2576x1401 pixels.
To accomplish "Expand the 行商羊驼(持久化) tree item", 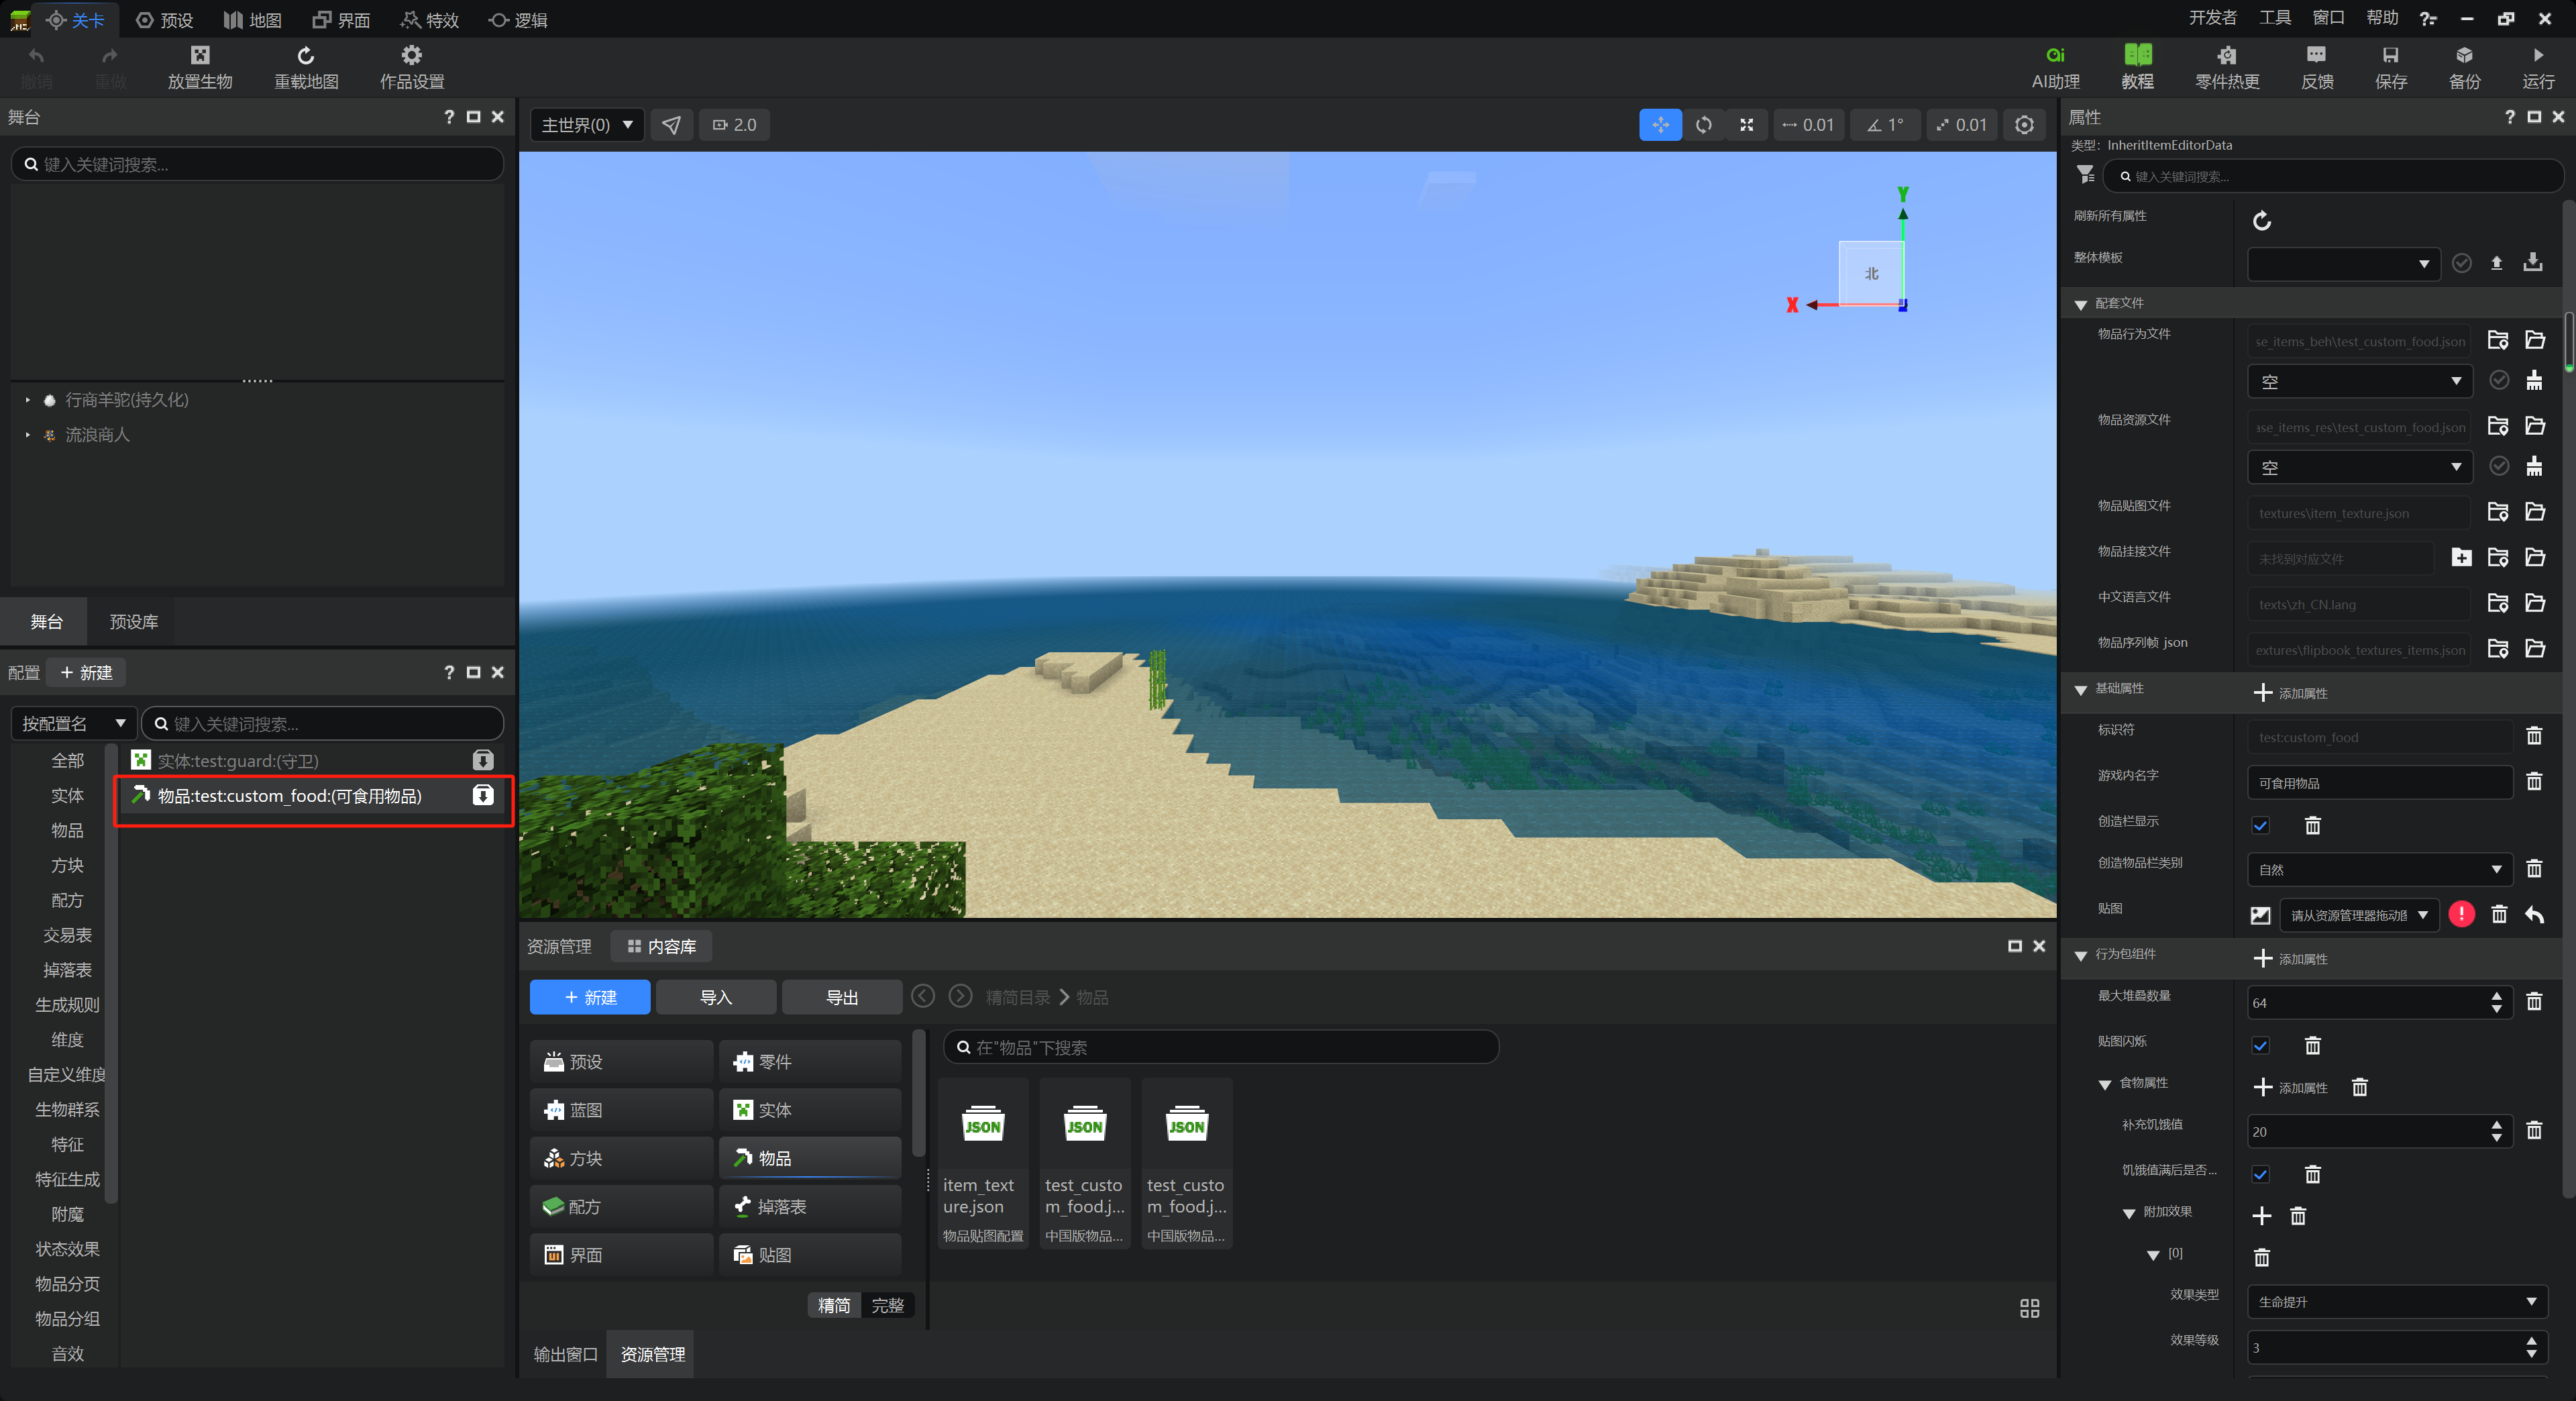I will coord(28,400).
